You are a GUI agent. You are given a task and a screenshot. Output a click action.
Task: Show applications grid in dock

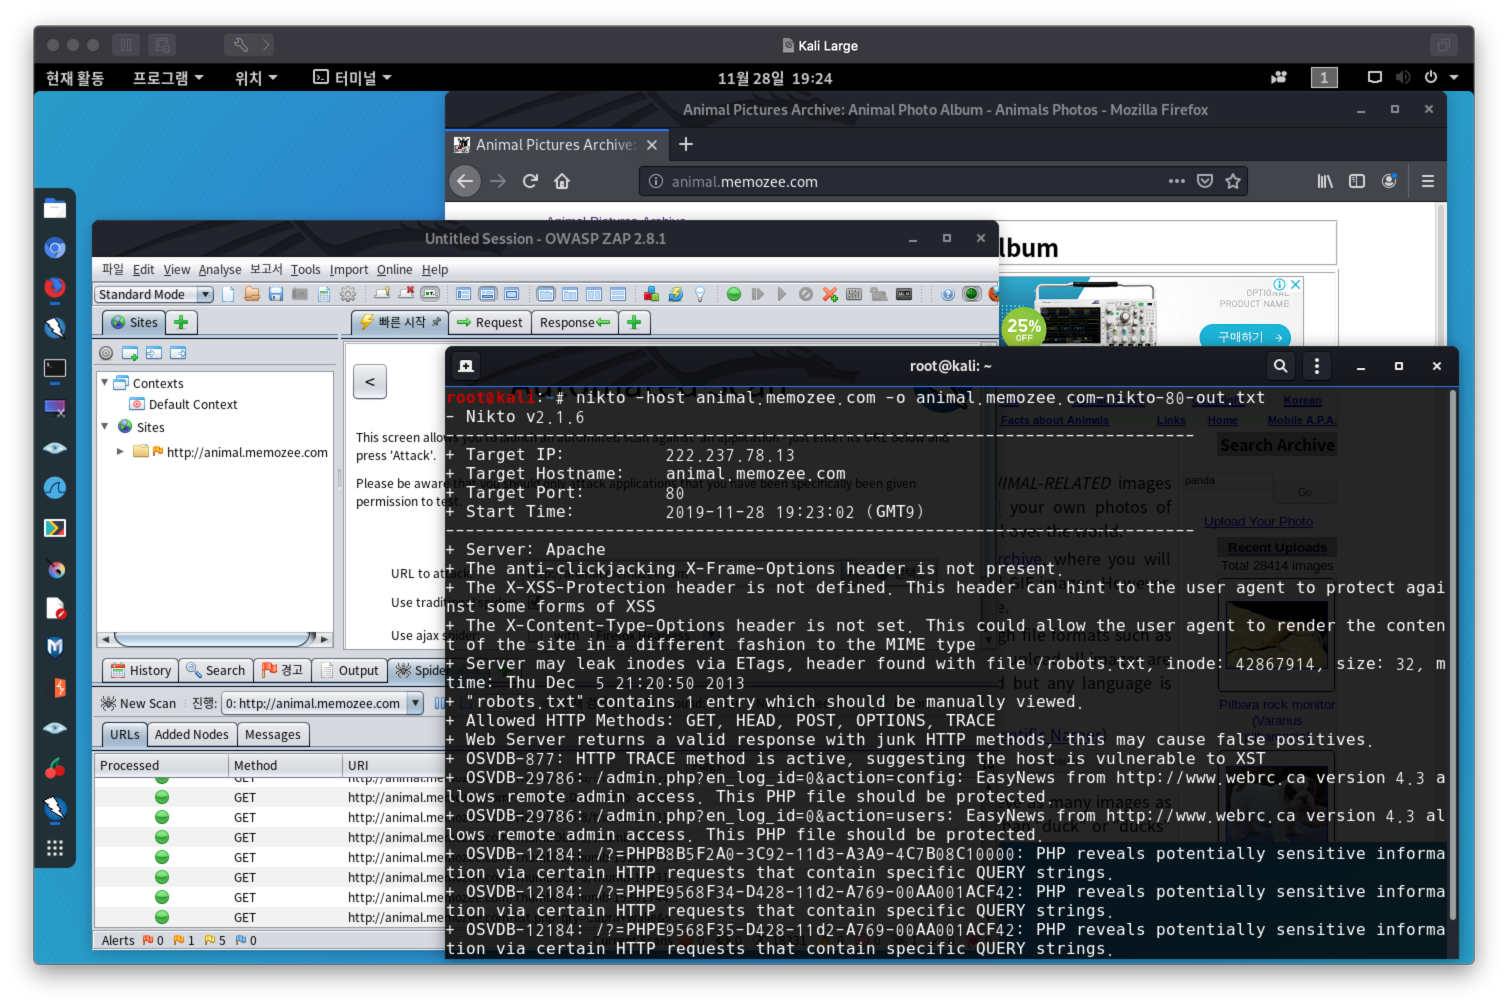pyautogui.click(x=55, y=848)
